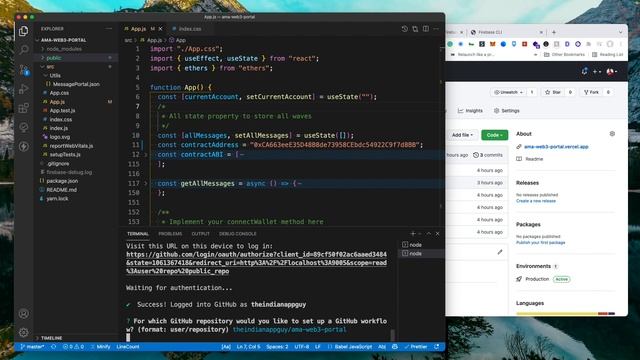This screenshot has height=360, width=640.
Task: Fork the repository on GitHub
Action: 591,92
